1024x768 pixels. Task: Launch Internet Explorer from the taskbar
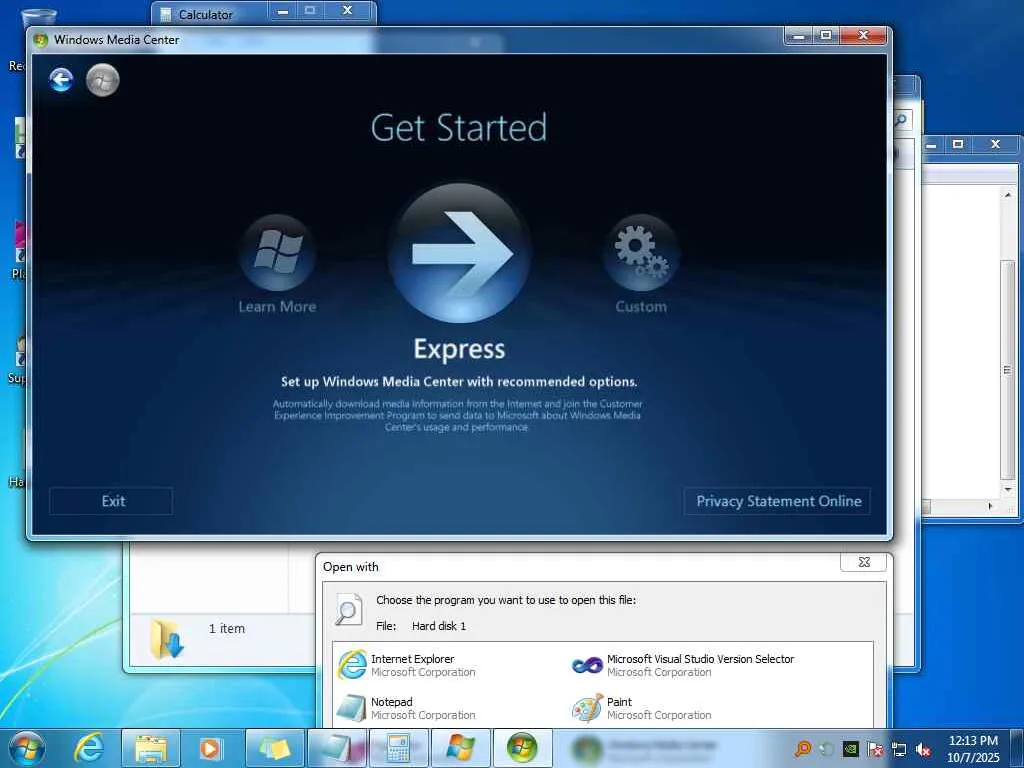coord(89,748)
